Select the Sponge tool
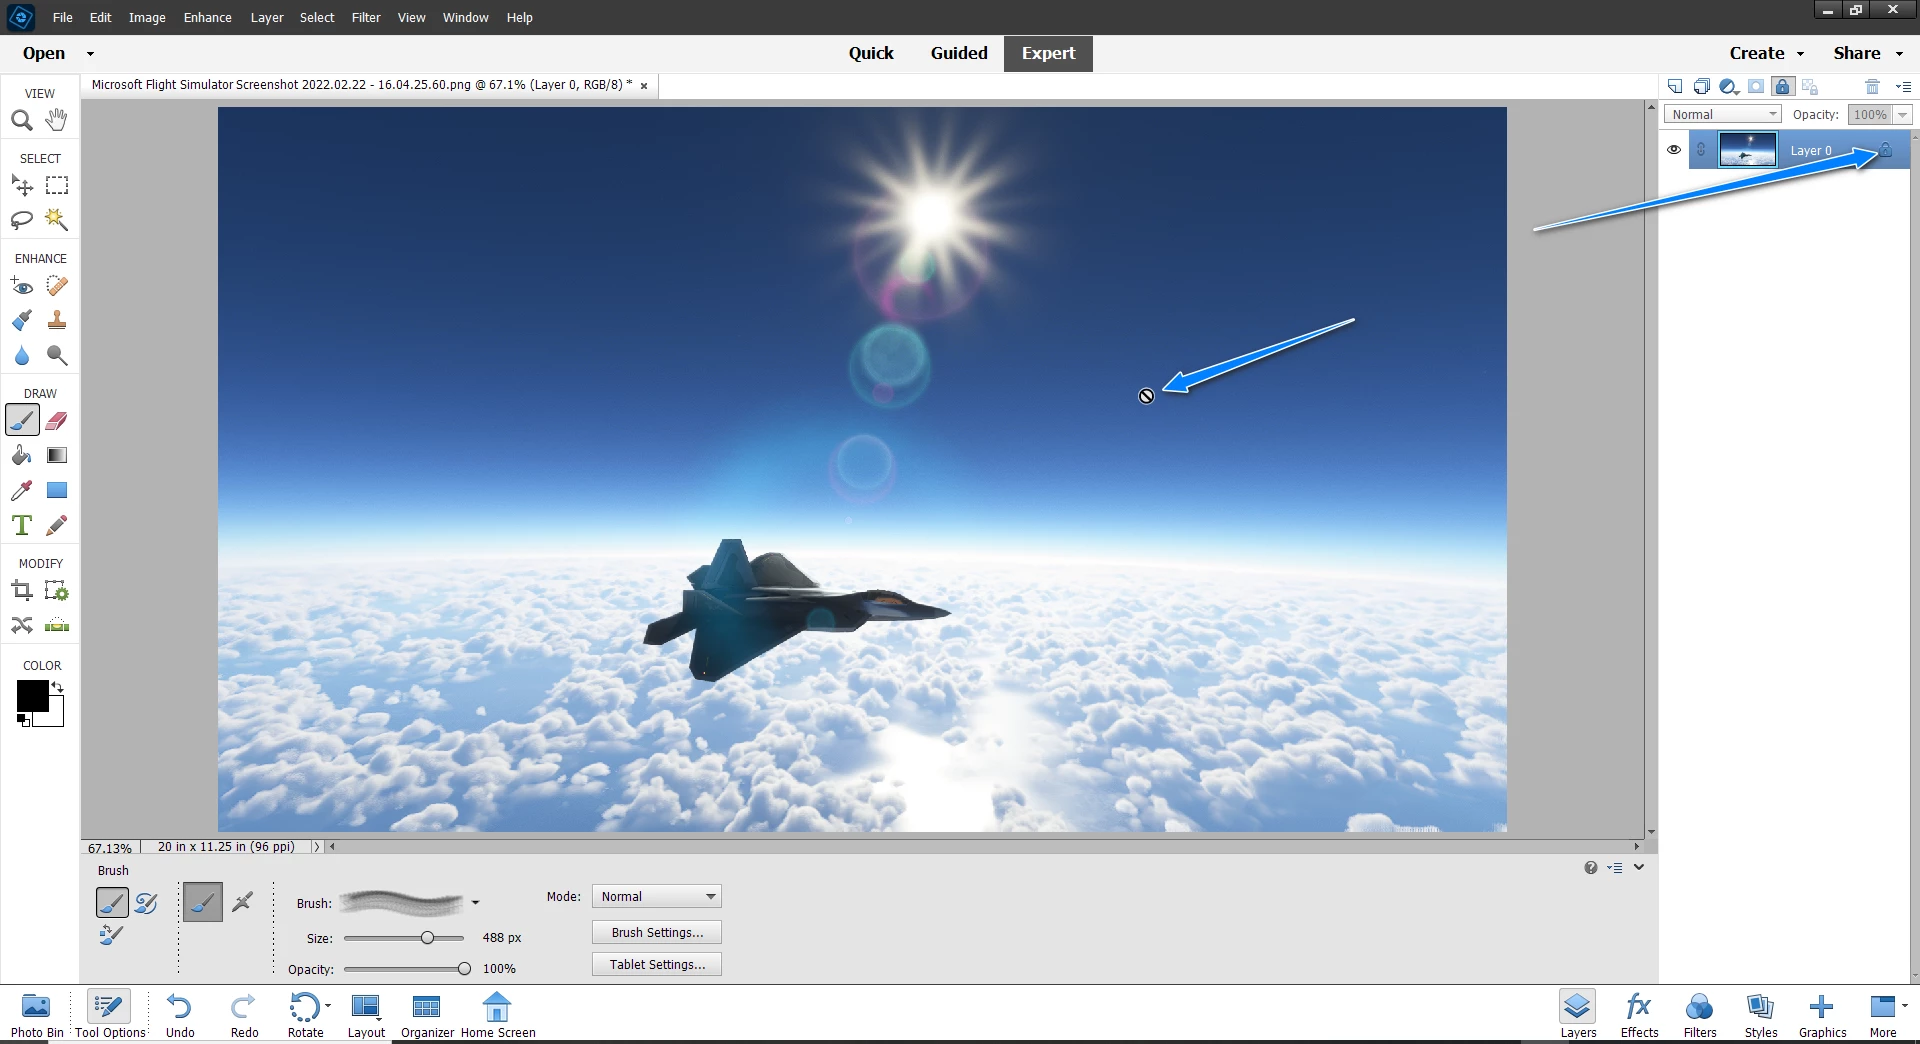 (57, 355)
